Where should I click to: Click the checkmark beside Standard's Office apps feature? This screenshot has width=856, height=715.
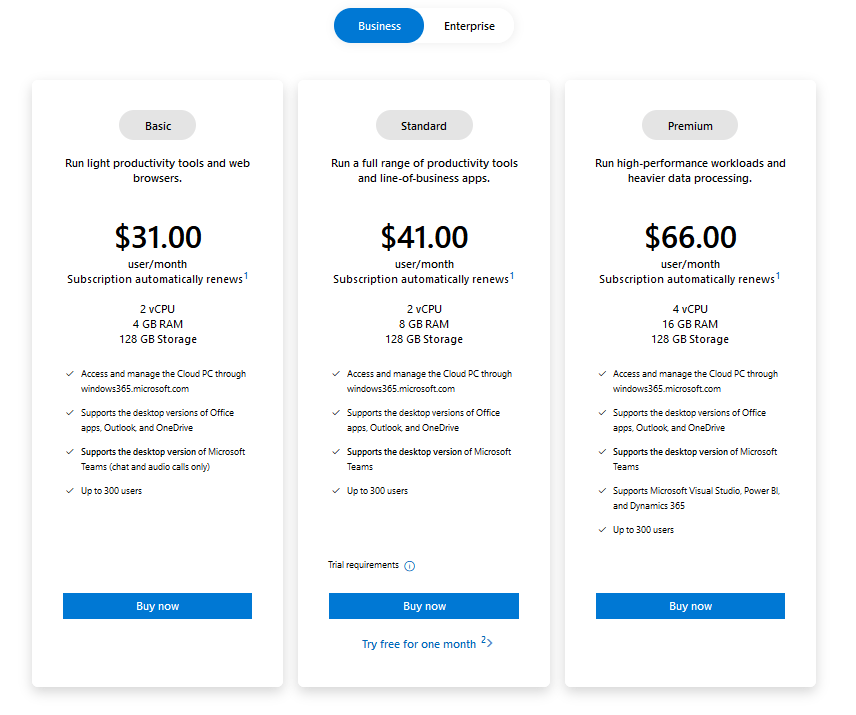[335, 413]
